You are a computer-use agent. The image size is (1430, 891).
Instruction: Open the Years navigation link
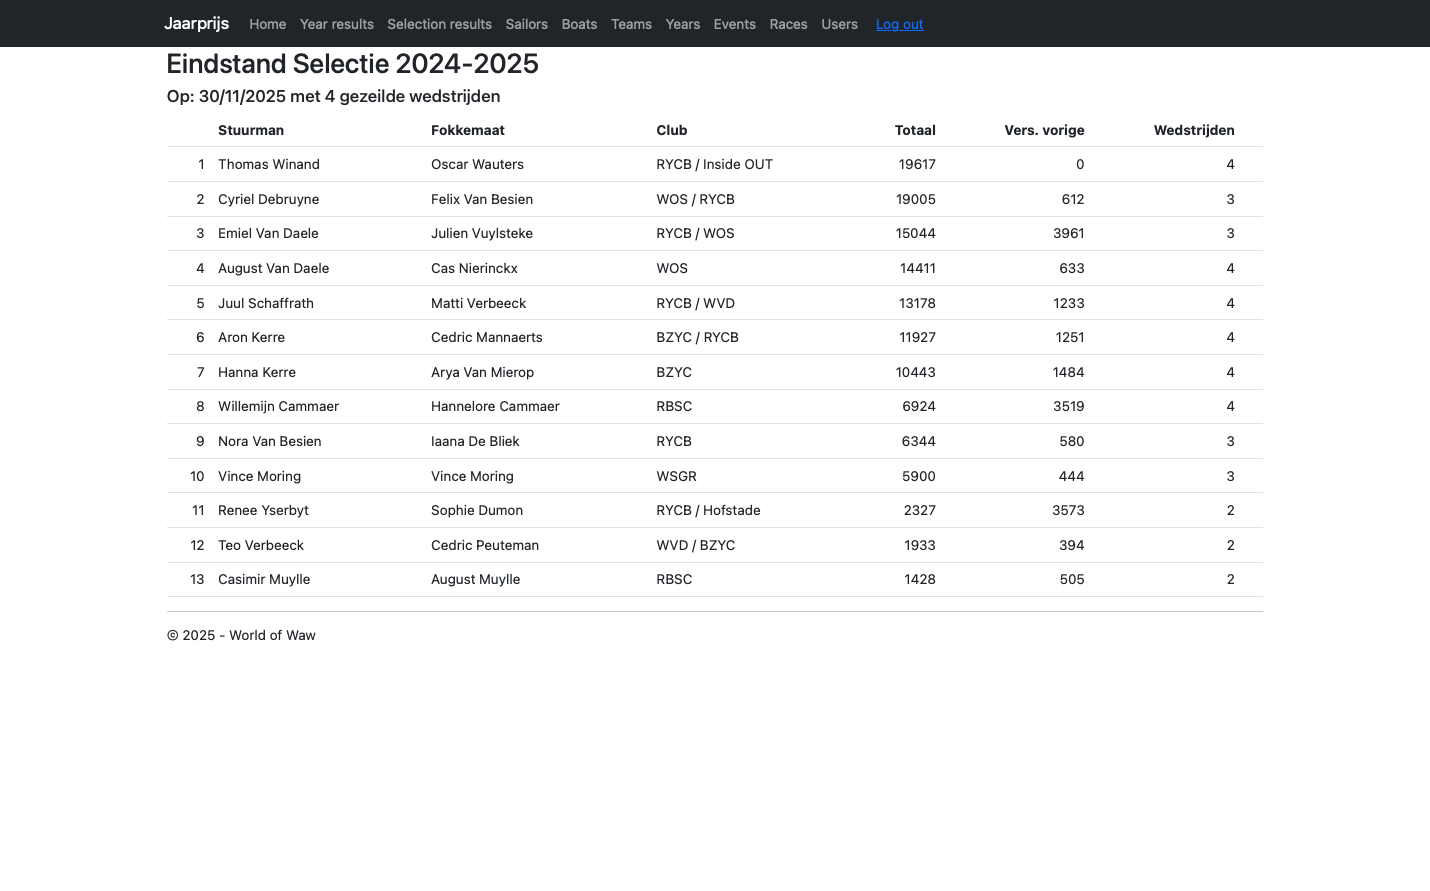[x=682, y=24]
